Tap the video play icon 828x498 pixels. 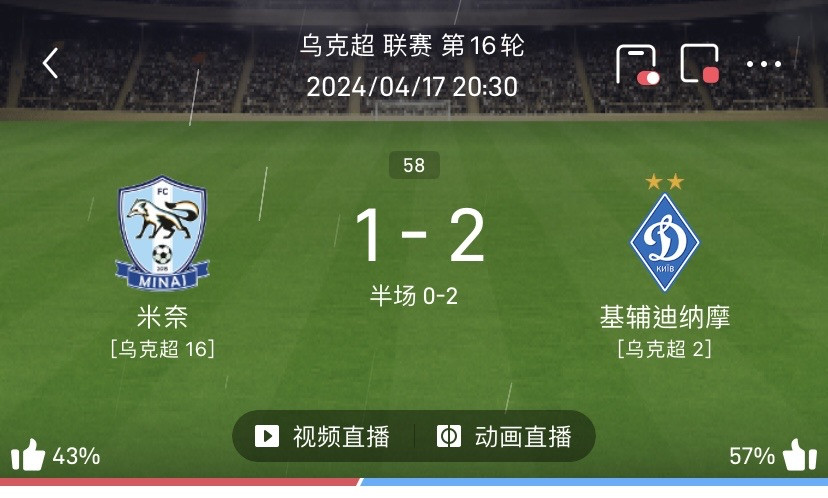point(267,437)
